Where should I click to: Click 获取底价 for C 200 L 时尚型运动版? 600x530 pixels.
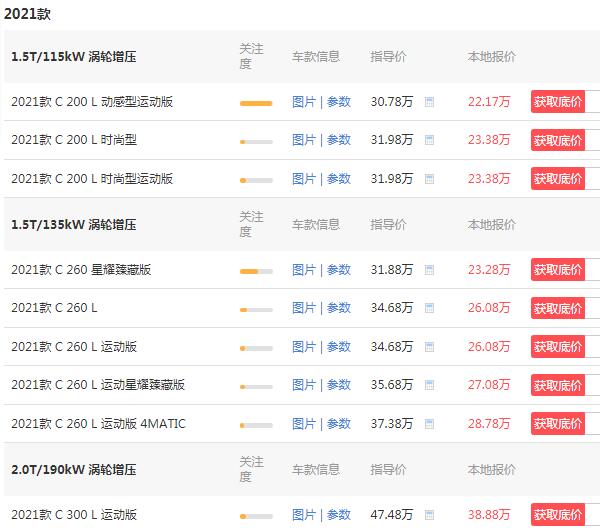point(558,179)
